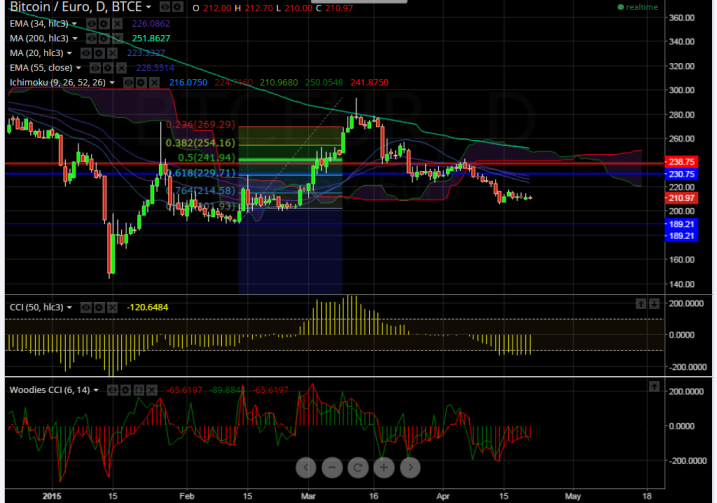This screenshot has height=503, width=717.
Task: Remove the MA (200, hlc3) indicator
Action: 118,38
